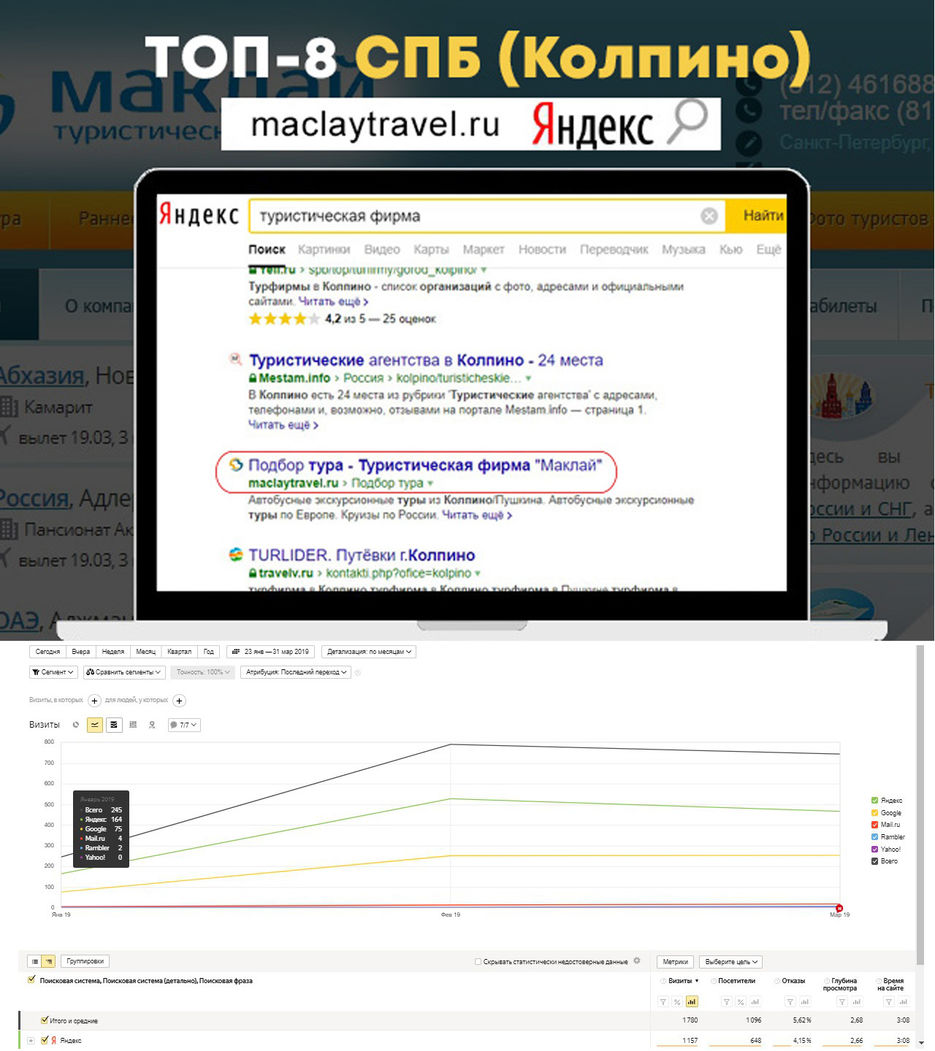Select the Неделя period button
This screenshot has width=935, height=1051.
coord(113,652)
